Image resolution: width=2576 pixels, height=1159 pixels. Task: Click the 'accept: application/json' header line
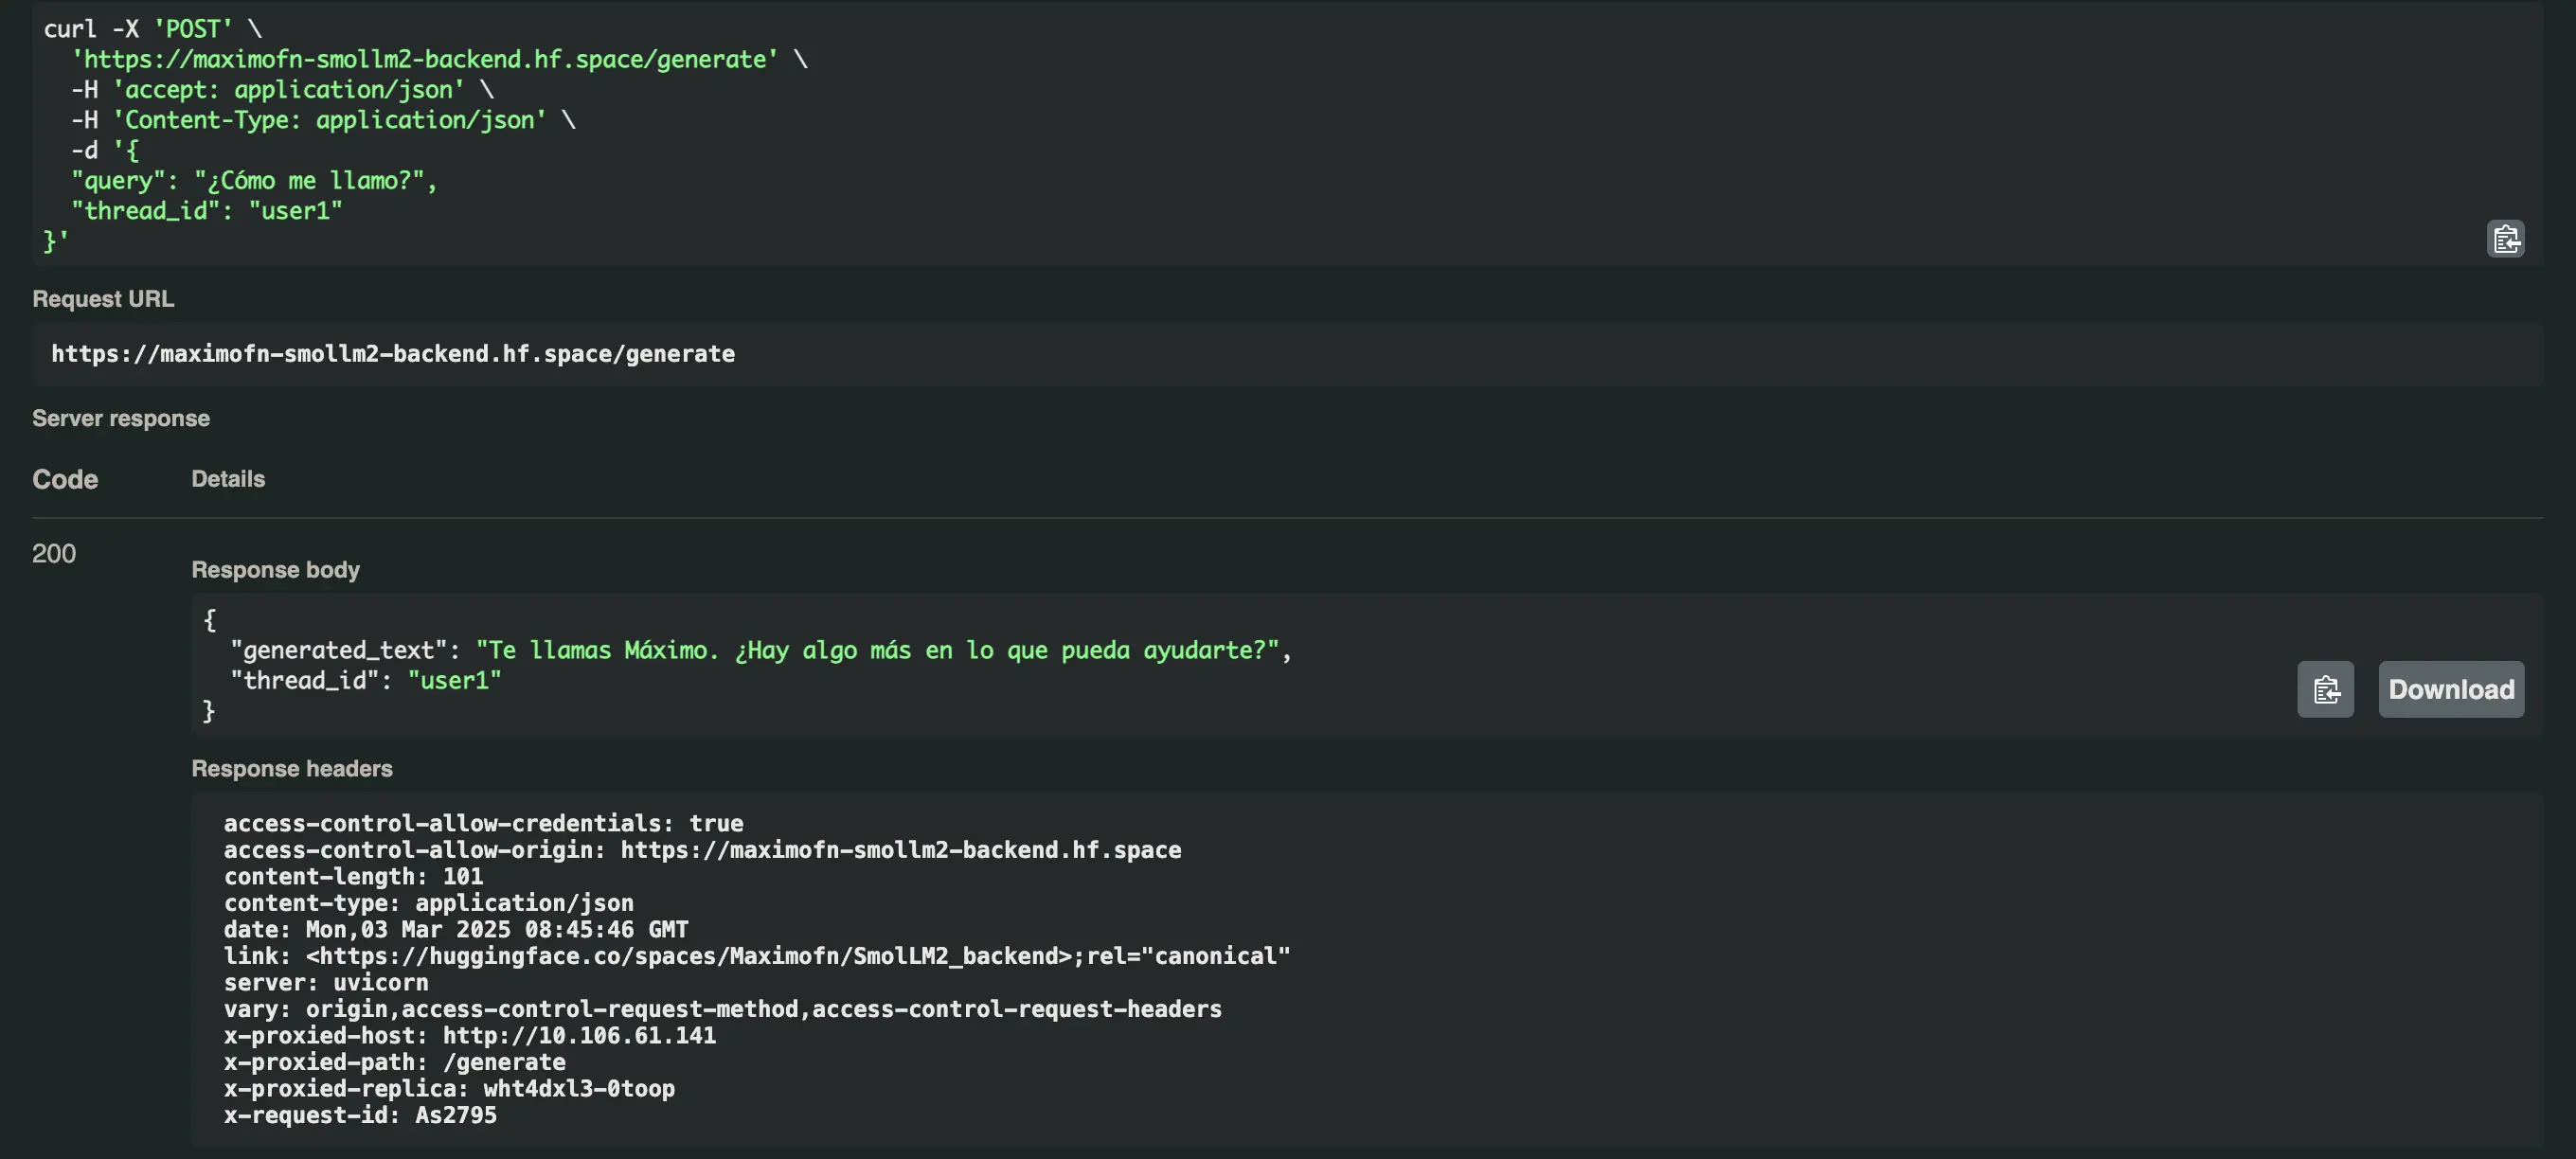click(282, 89)
